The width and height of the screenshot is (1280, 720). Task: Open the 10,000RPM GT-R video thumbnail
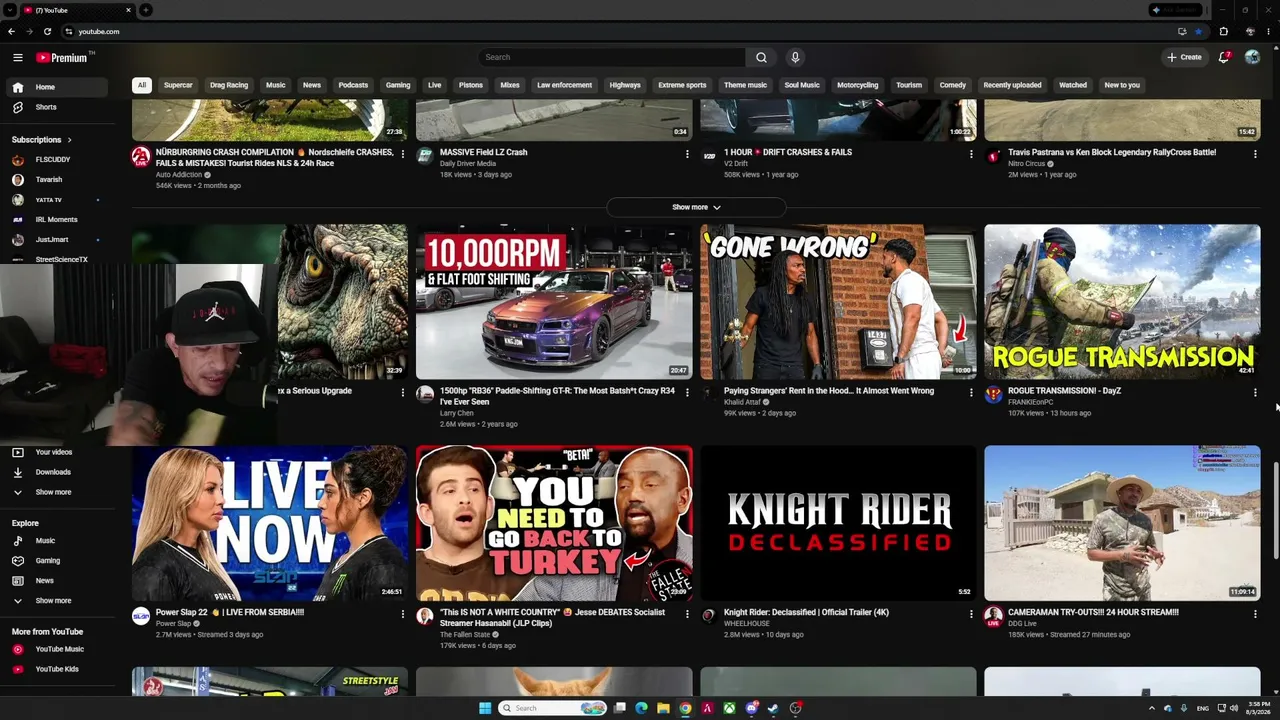click(x=554, y=302)
